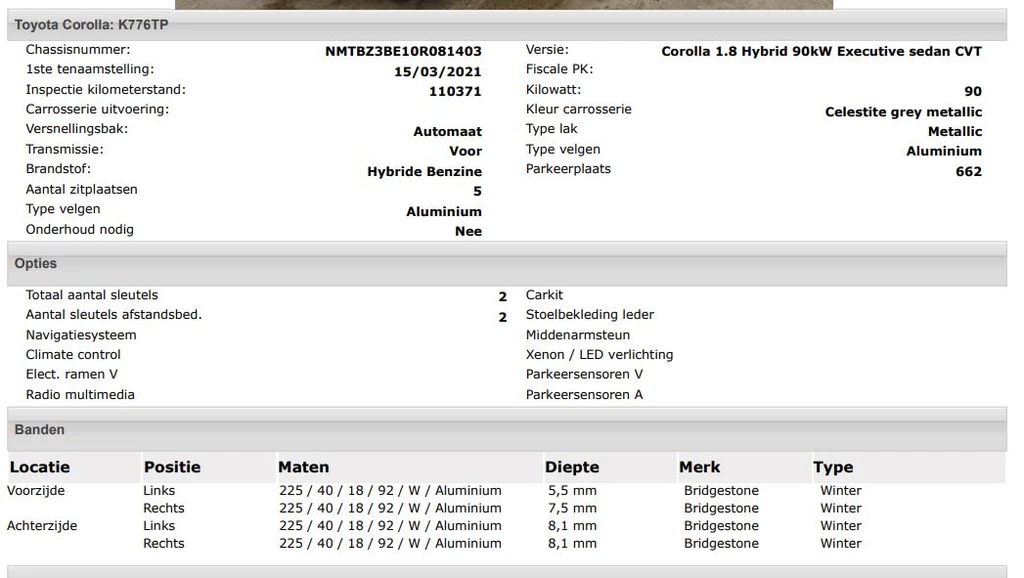Click the Banden section header

[40, 430]
